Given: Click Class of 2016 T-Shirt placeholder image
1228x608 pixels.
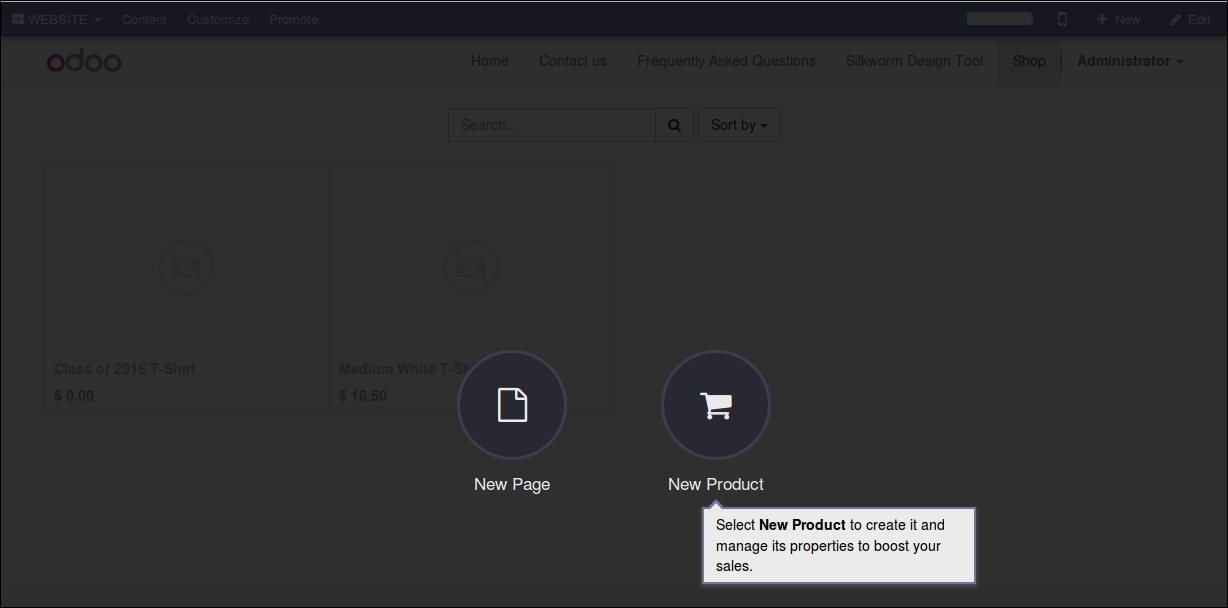Looking at the screenshot, I should click(x=186, y=267).
